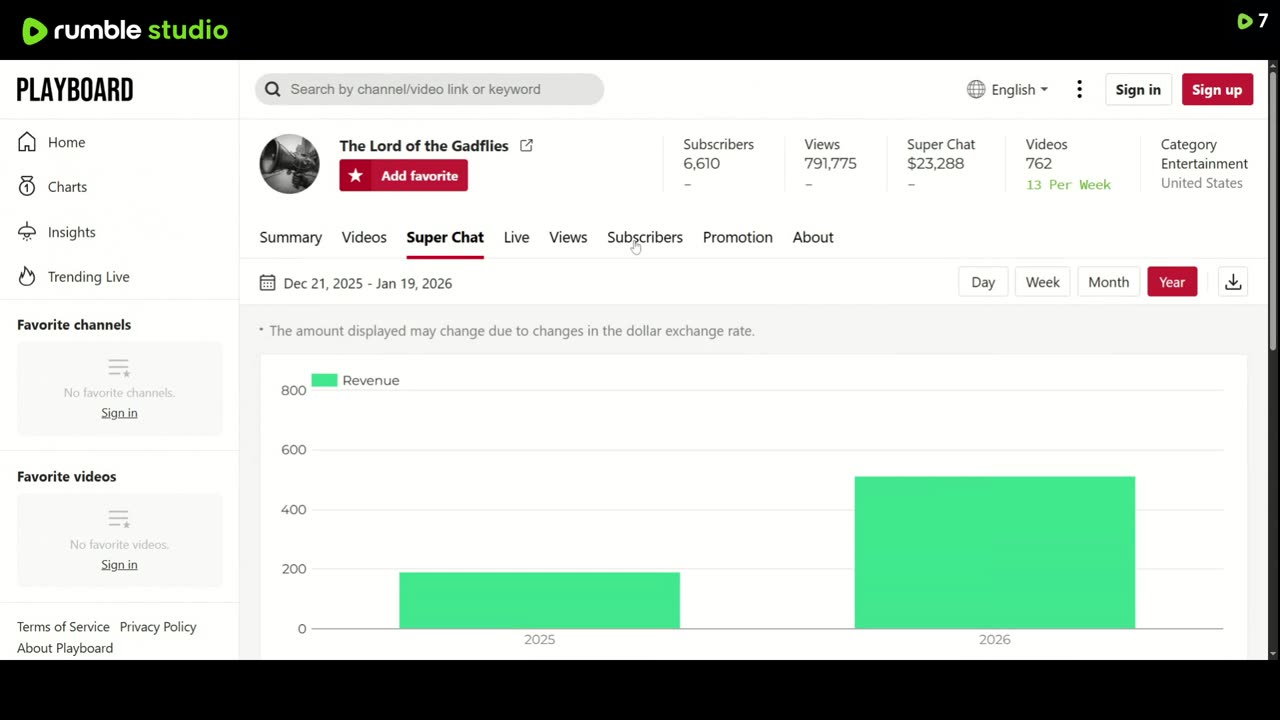The height and width of the screenshot is (720, 1280).
Task: Switch to the Views tab
Action: pos(568,237)
